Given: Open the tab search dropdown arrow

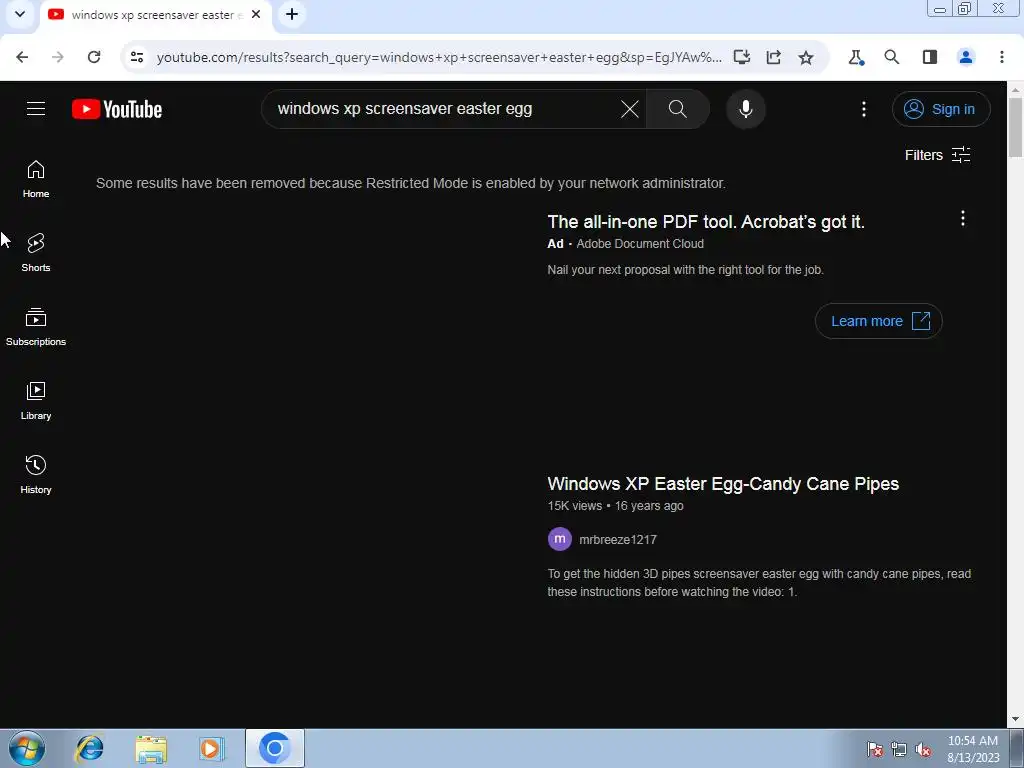Looking at the screenshot, I should 20,14.
